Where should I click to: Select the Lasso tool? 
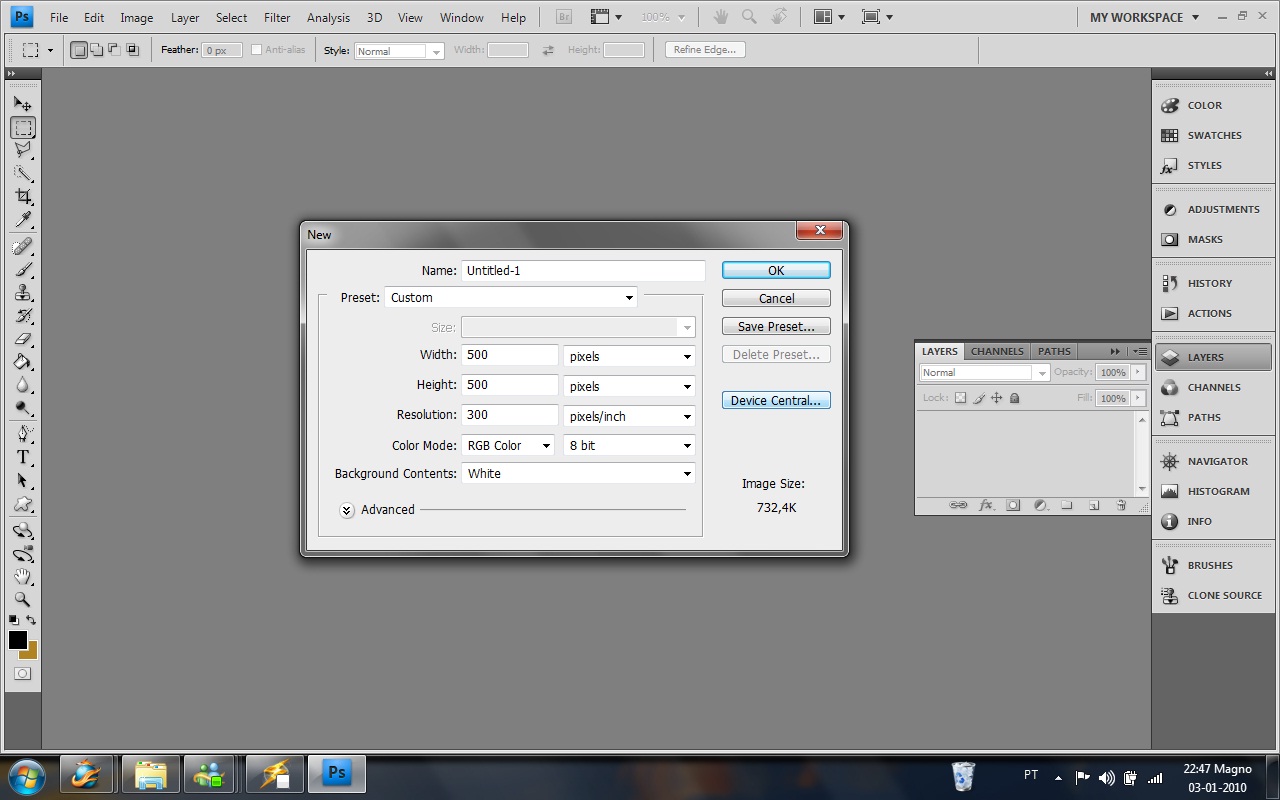[x=23, y=150]
